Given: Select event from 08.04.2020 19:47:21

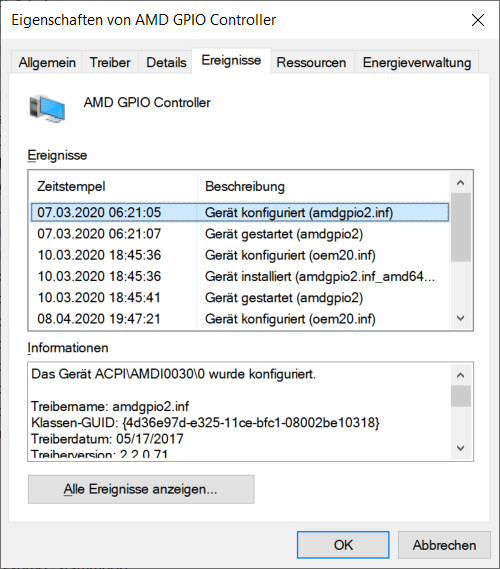Looking at the screenshot, I should pyautogui.click(x=240, y=319).
